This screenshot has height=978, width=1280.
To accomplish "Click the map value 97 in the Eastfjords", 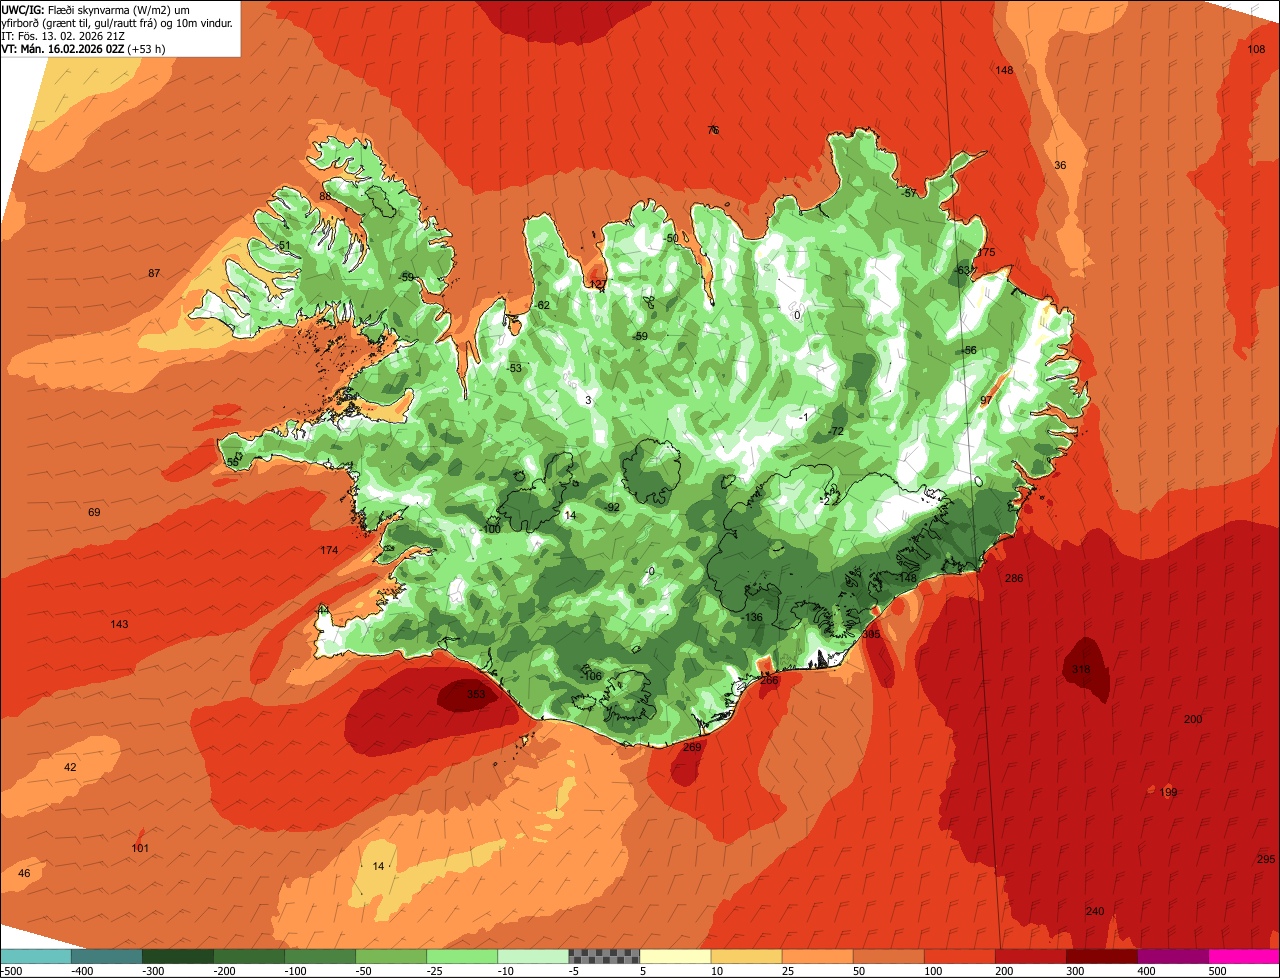I will 986,400.
